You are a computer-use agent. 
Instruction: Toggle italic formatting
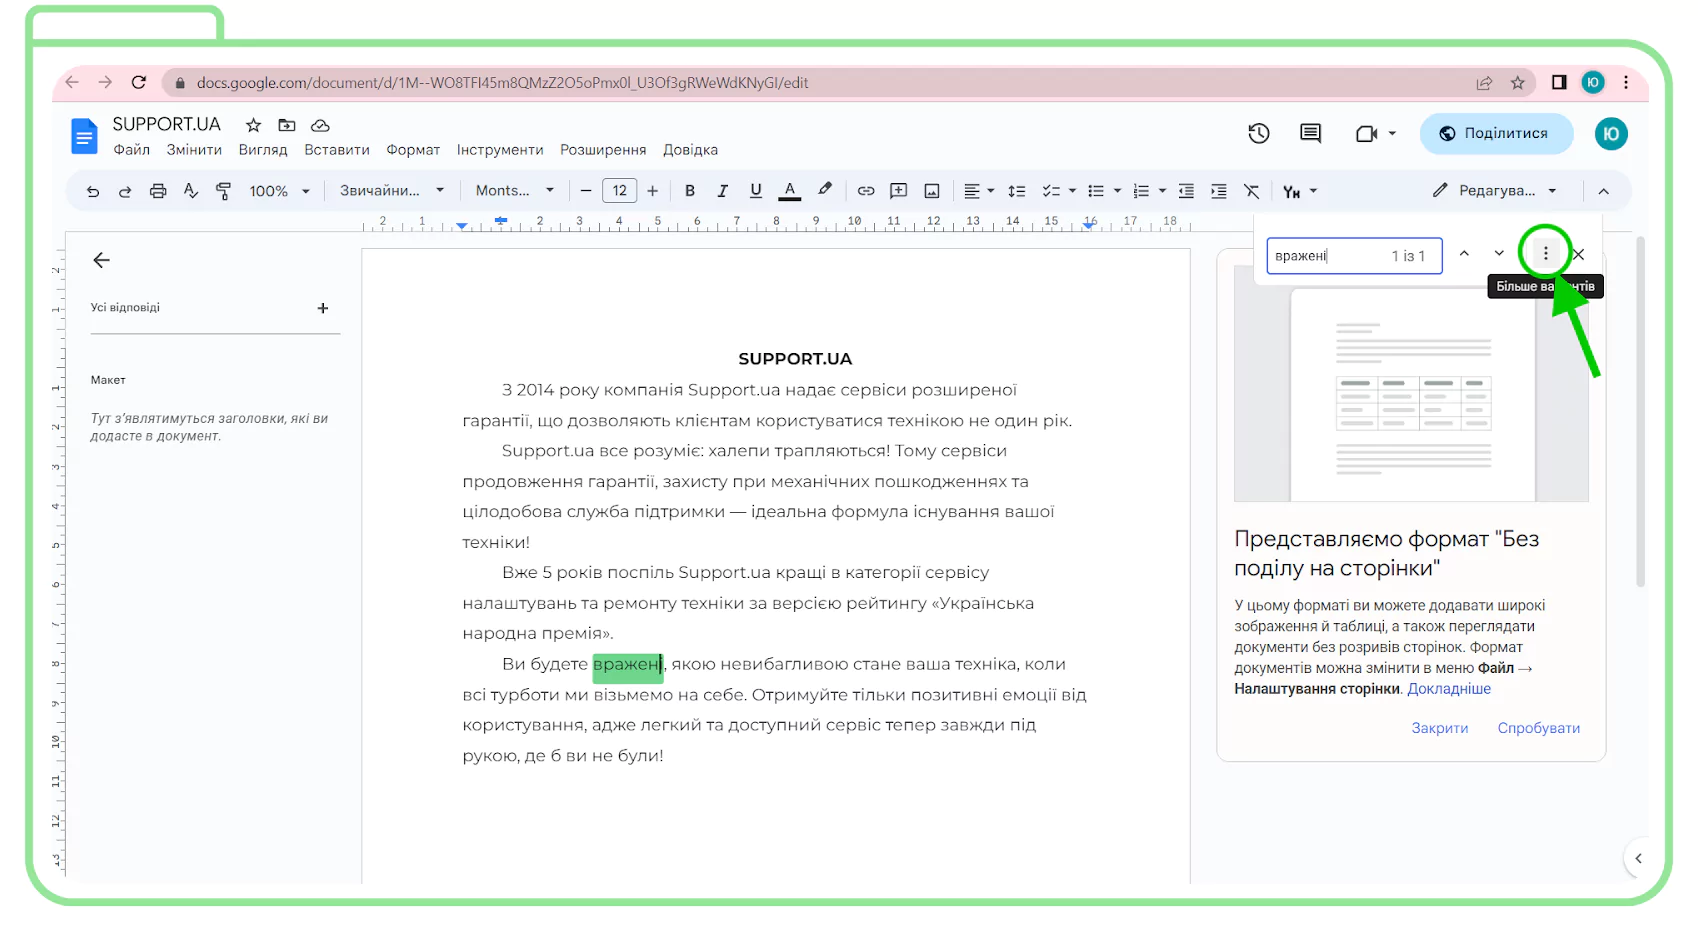point(722,191)
